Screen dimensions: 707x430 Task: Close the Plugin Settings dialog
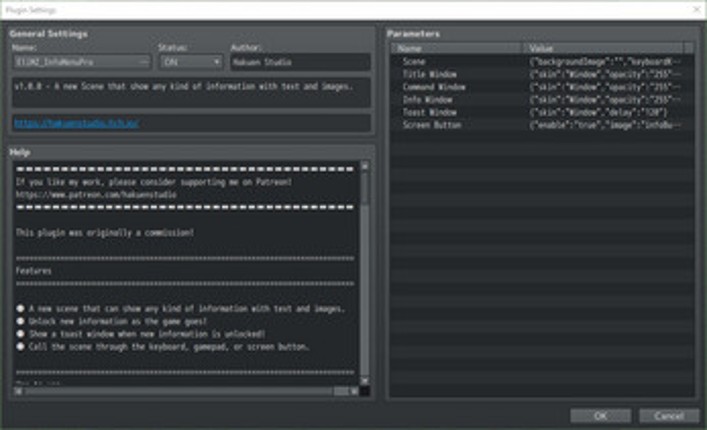[x=696, y=9]
